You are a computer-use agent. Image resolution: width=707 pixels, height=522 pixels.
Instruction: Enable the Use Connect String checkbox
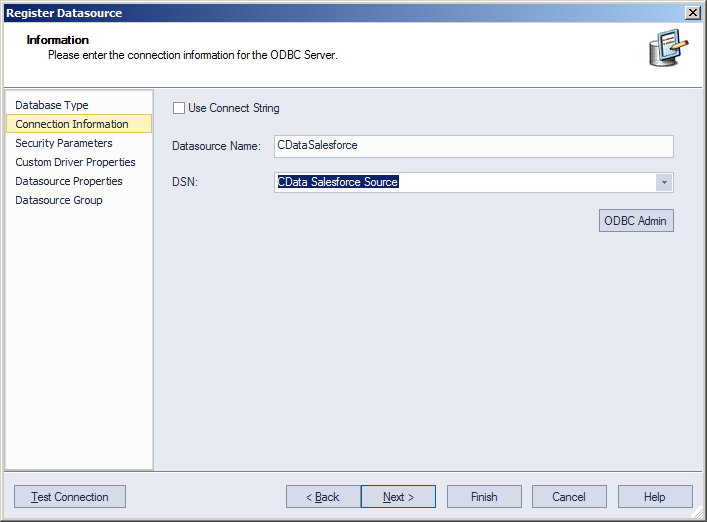179,108
